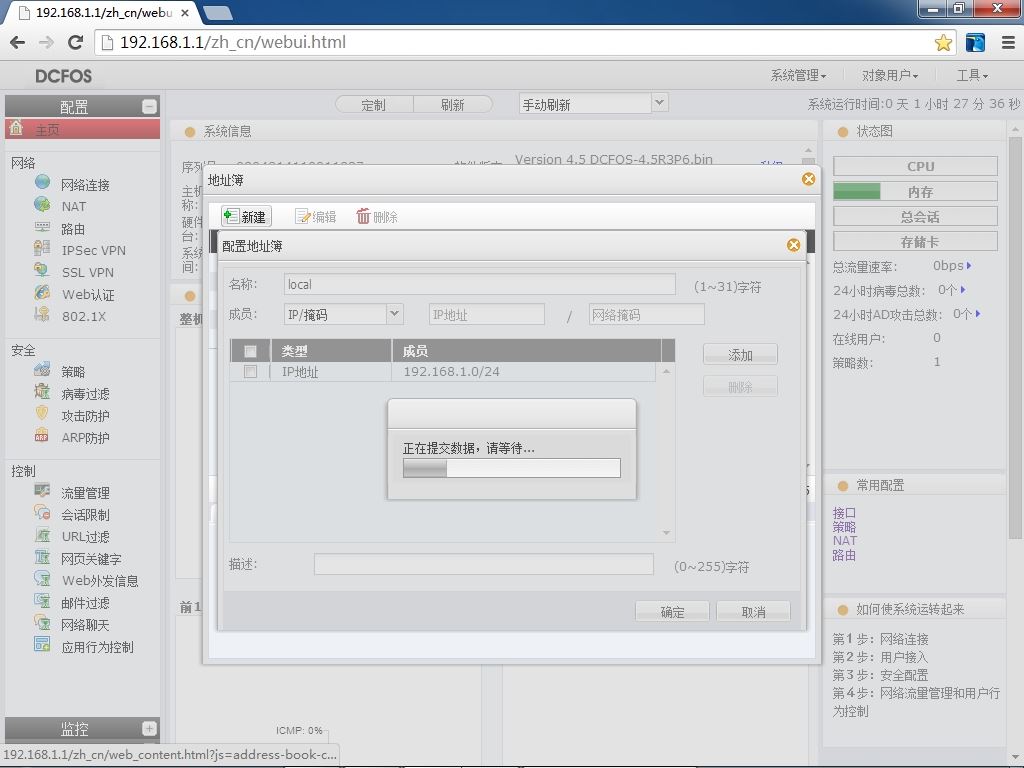Go back with the browser arrow

tap(18, 42)
